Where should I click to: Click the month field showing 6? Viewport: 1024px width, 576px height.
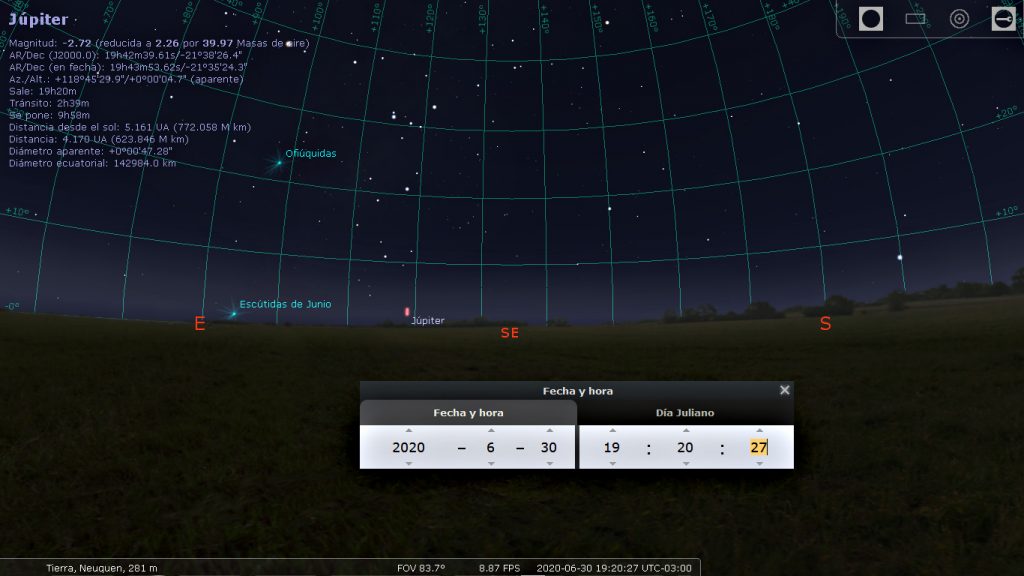pos(490,447)
